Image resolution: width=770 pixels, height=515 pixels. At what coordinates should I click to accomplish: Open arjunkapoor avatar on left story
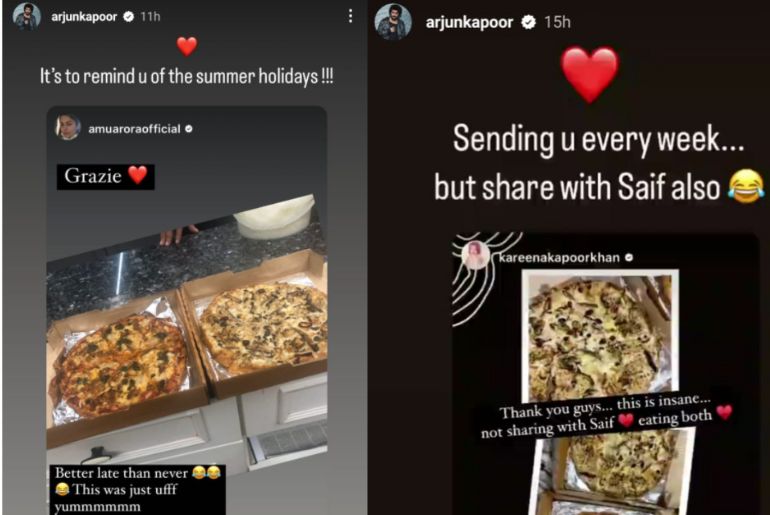(27, 17)
